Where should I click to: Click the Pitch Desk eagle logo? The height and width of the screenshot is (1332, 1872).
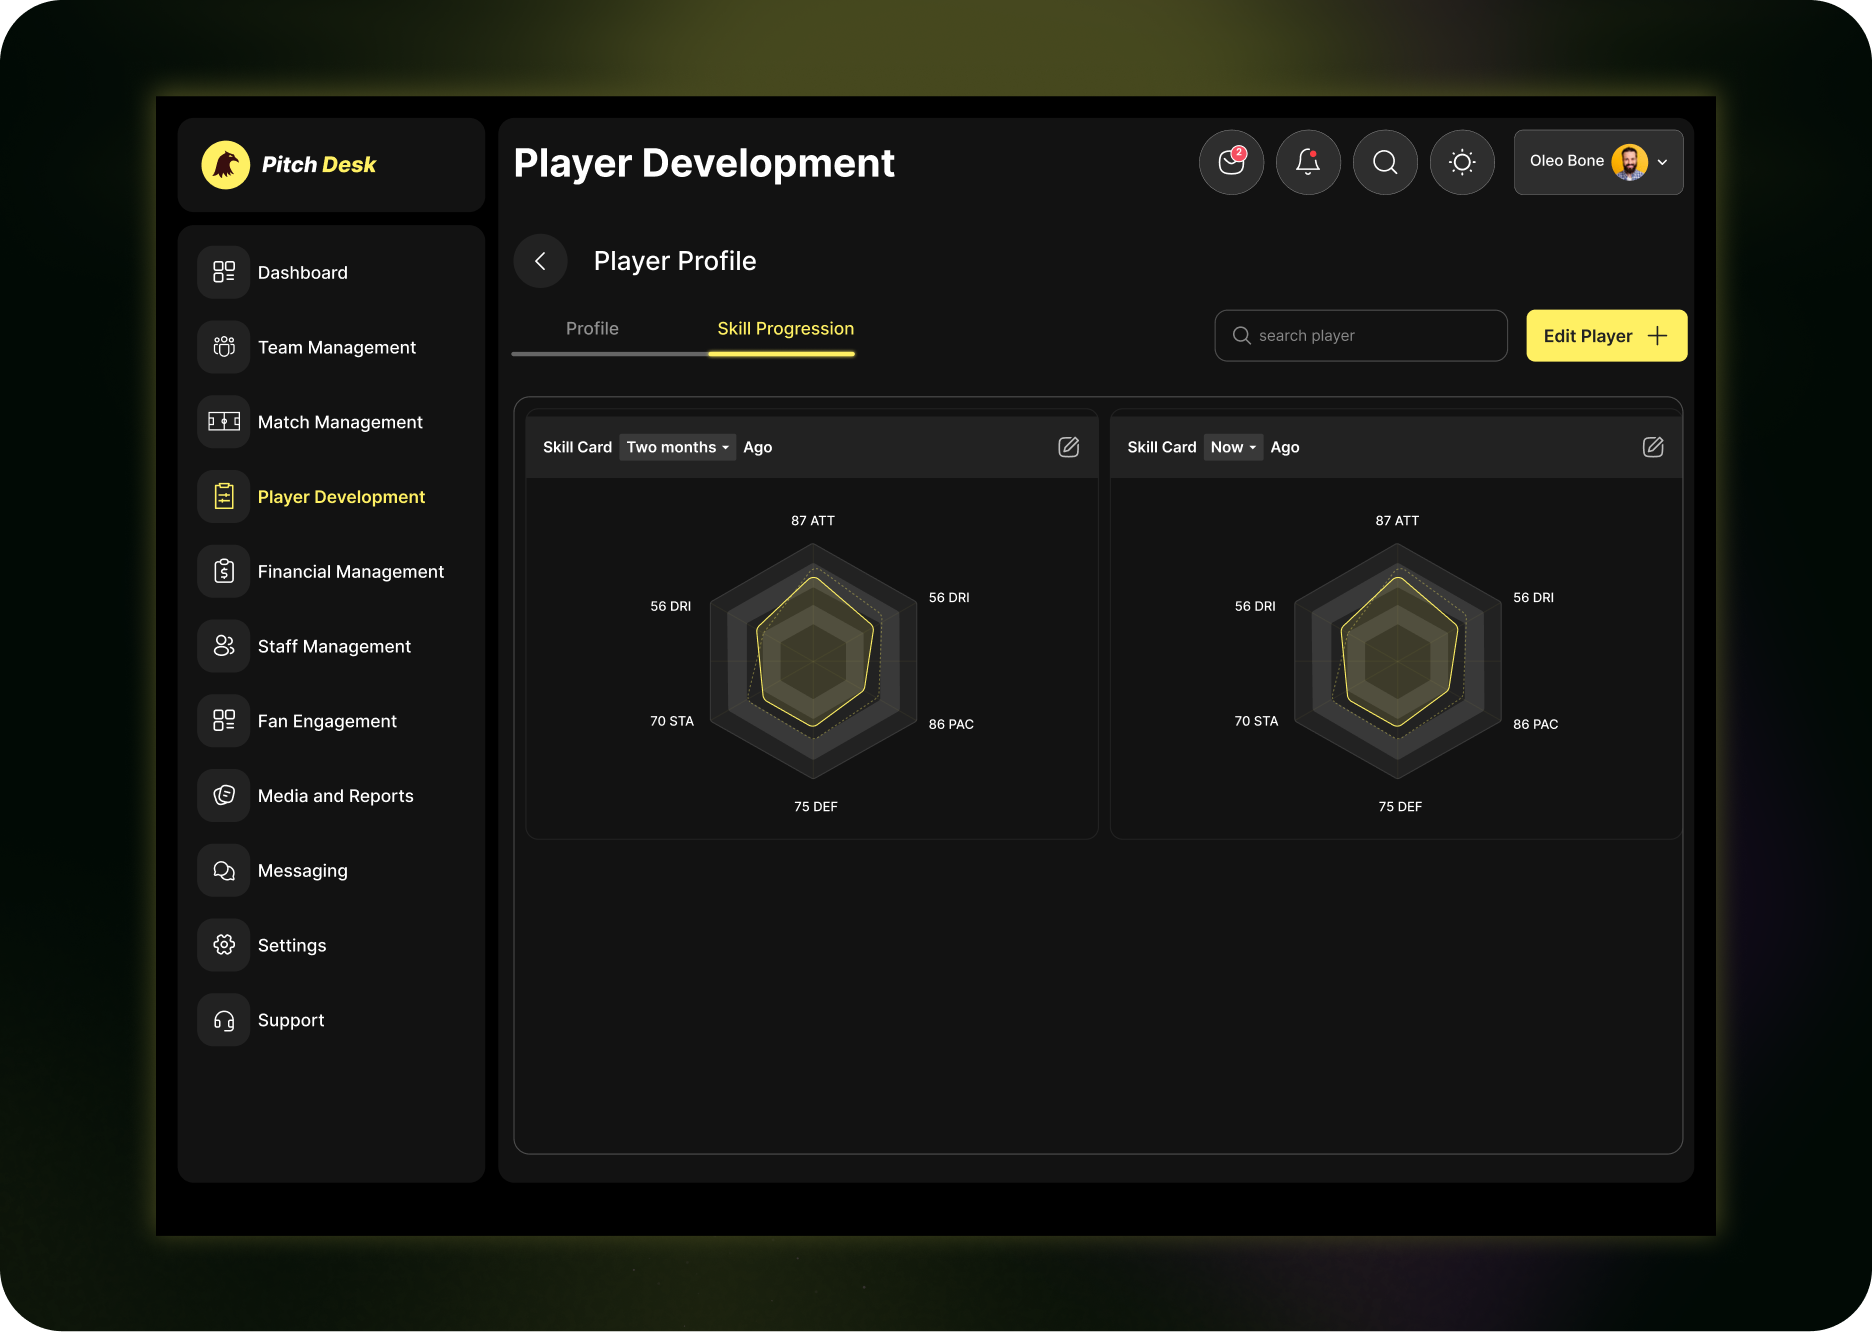point(226,165)
